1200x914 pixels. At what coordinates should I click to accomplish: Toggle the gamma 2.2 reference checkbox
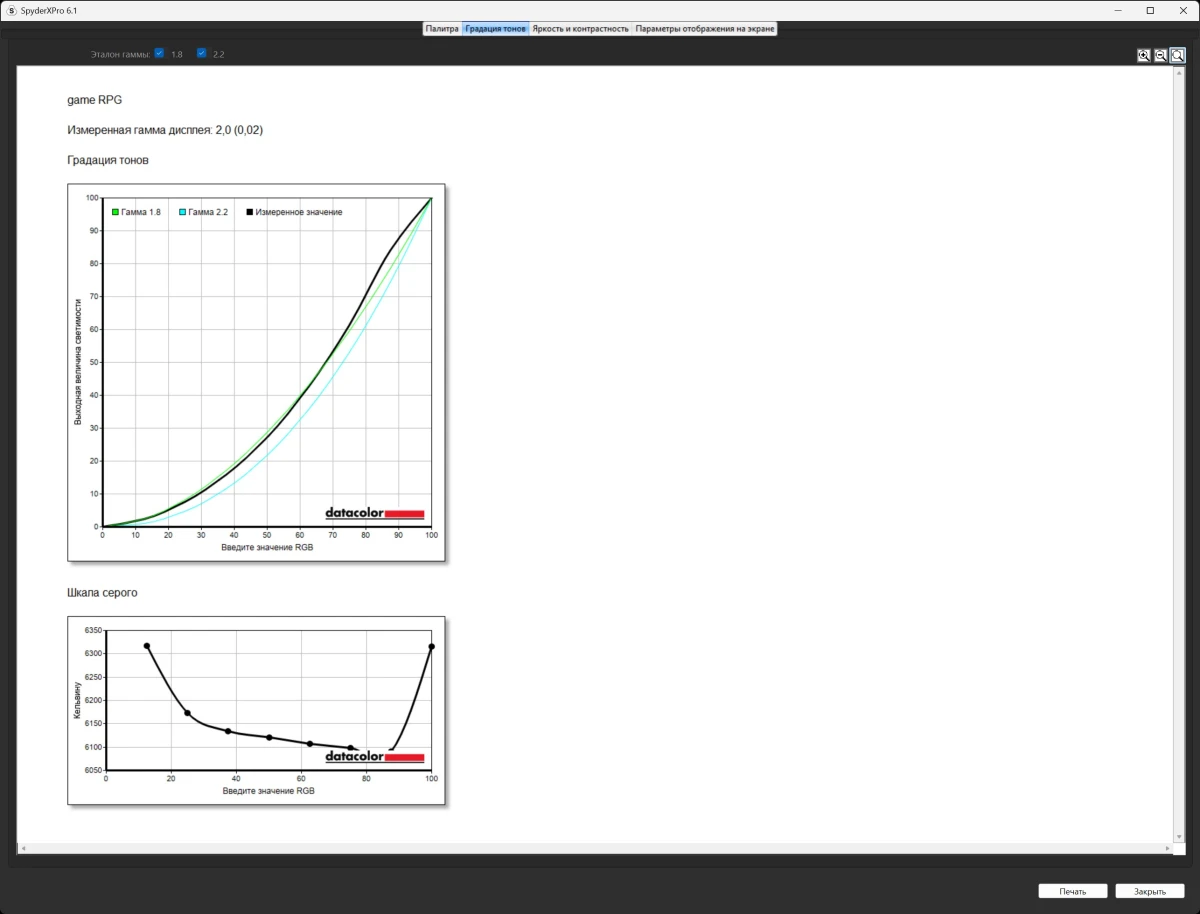201,53
